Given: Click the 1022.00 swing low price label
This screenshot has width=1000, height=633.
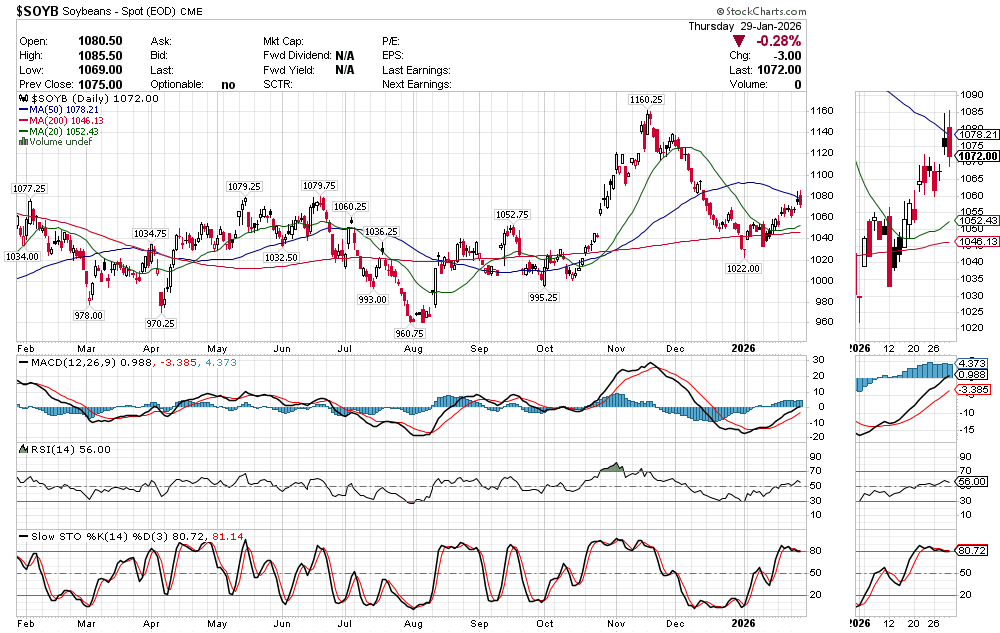Looking at the screenshot, I should pyautogui.click(x=743, y=268).
